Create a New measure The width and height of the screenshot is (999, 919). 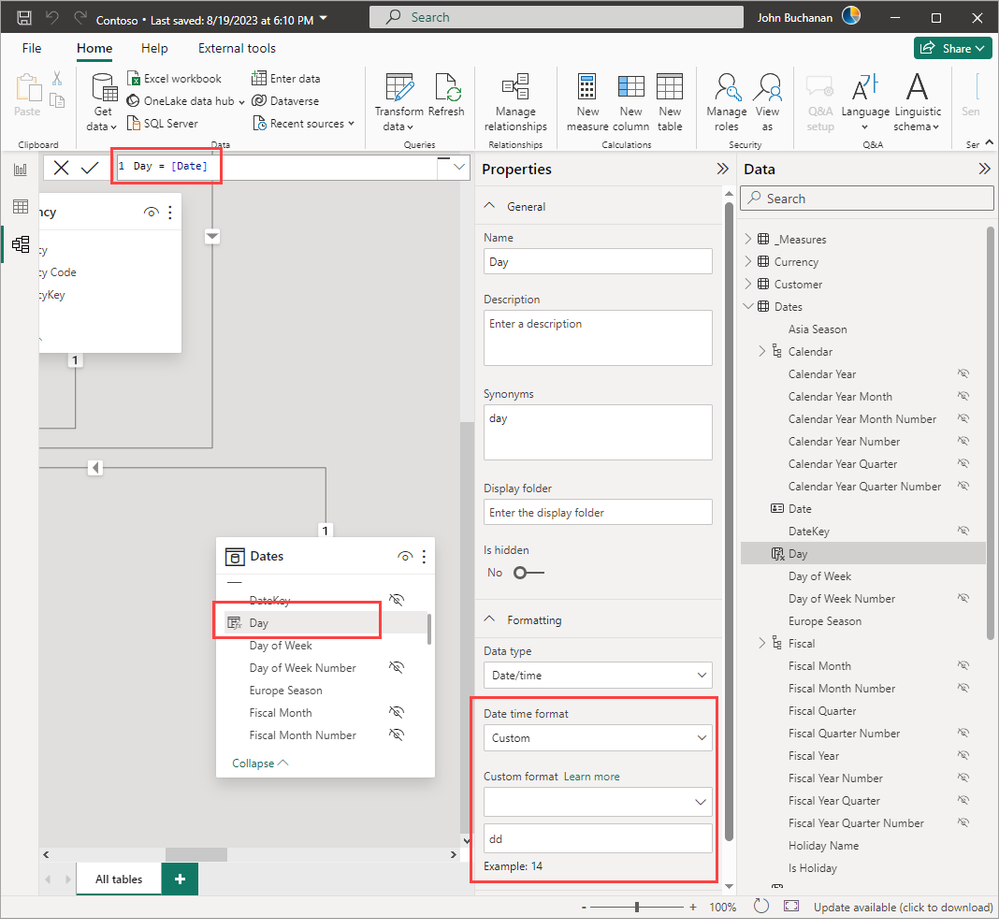click(x=587, y=102)
